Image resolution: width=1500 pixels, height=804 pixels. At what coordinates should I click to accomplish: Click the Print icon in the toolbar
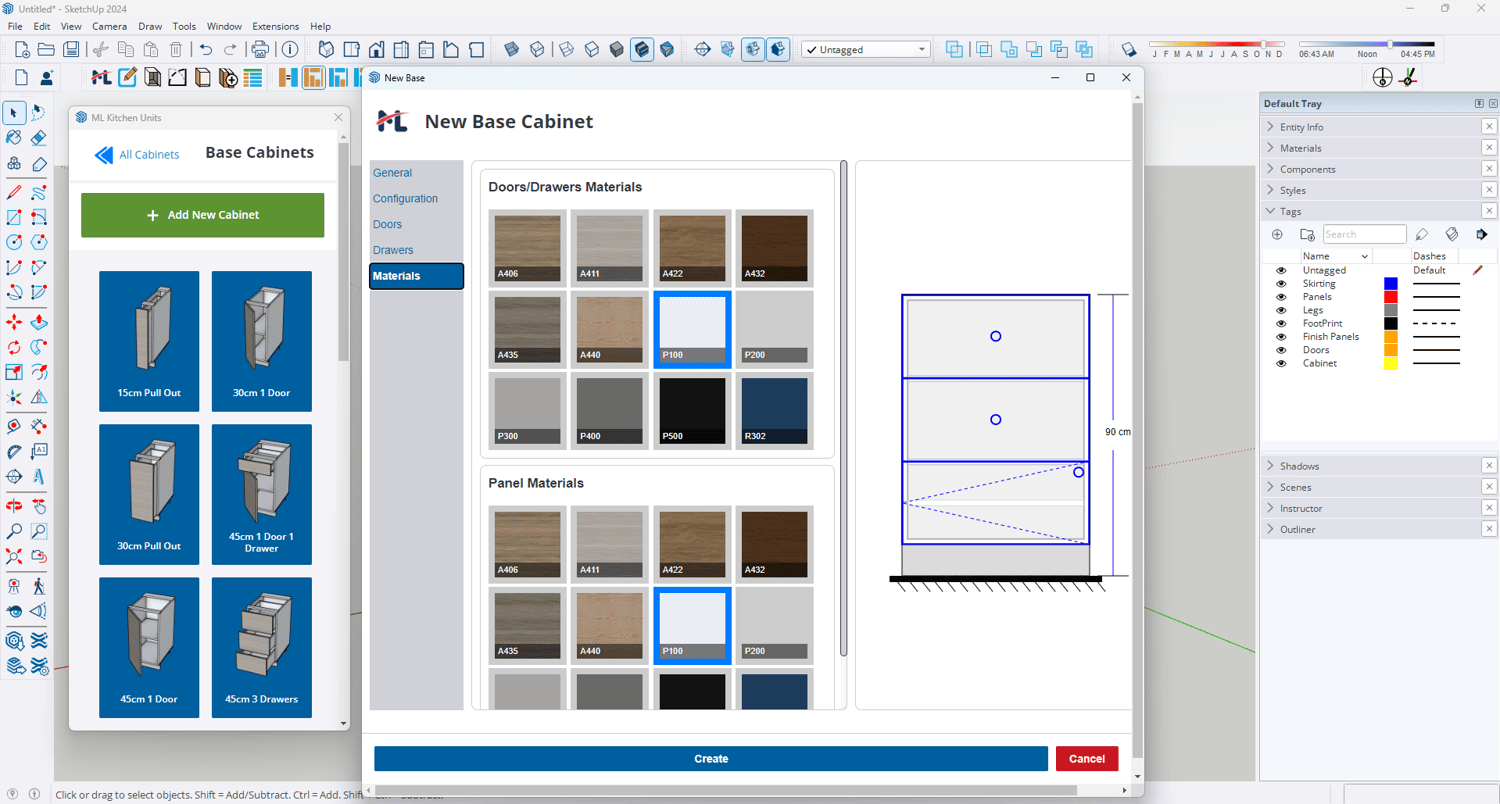click(x=260, y=49)
